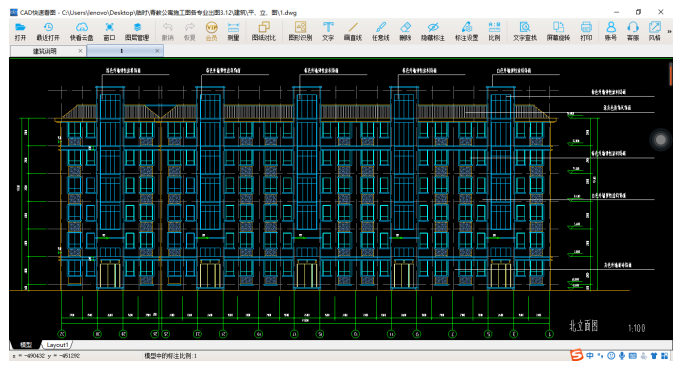Click the 打印 print icon
Image resolution: width=691 pixels, height=370 pixels.
tap(586, 31)
